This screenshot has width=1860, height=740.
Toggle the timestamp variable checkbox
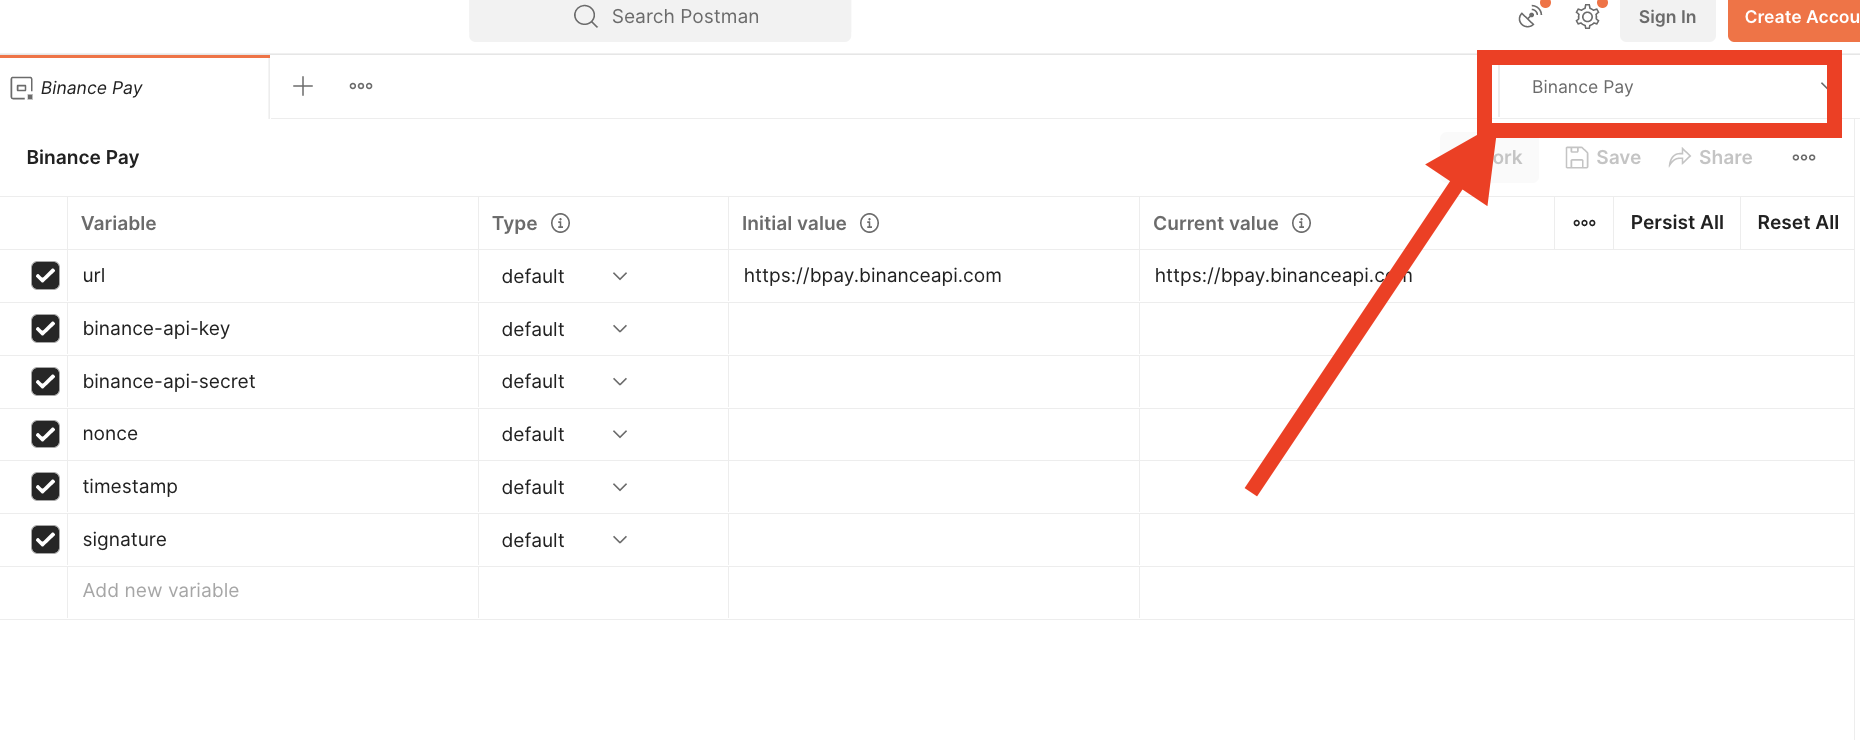[45, 486]
